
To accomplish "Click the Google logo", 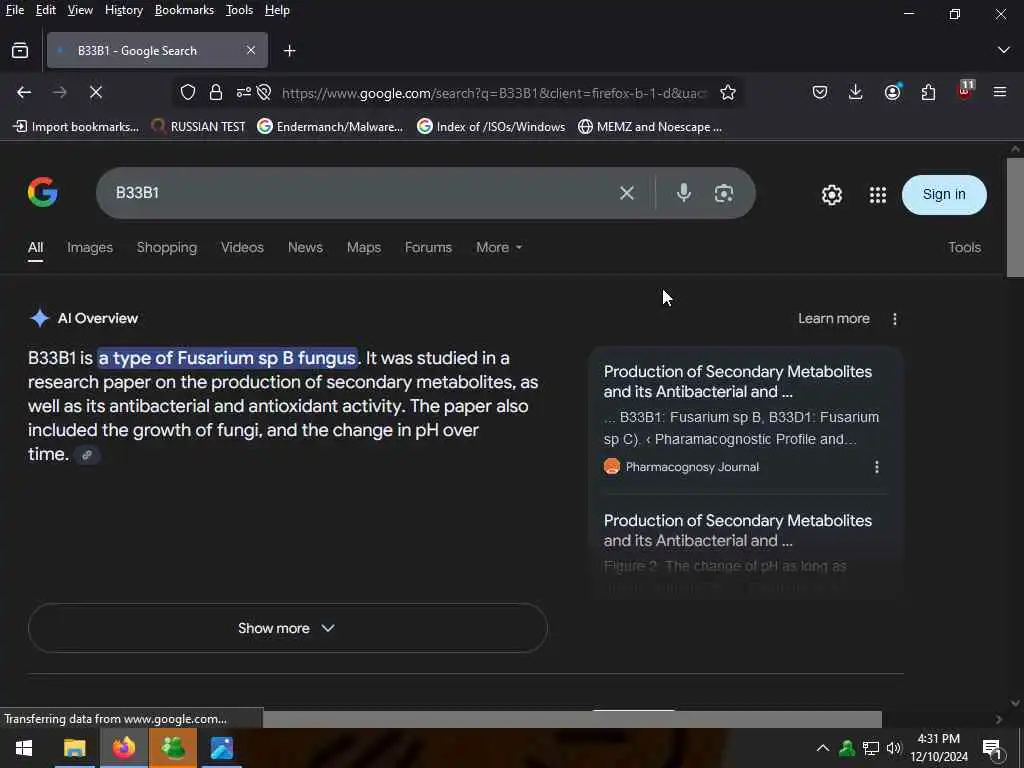I will click(42, 192).
